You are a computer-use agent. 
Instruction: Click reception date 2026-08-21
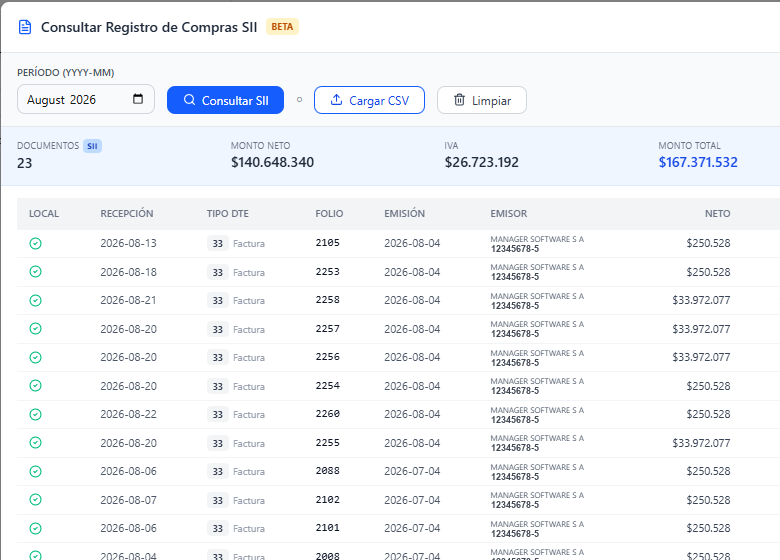point(128,300)
